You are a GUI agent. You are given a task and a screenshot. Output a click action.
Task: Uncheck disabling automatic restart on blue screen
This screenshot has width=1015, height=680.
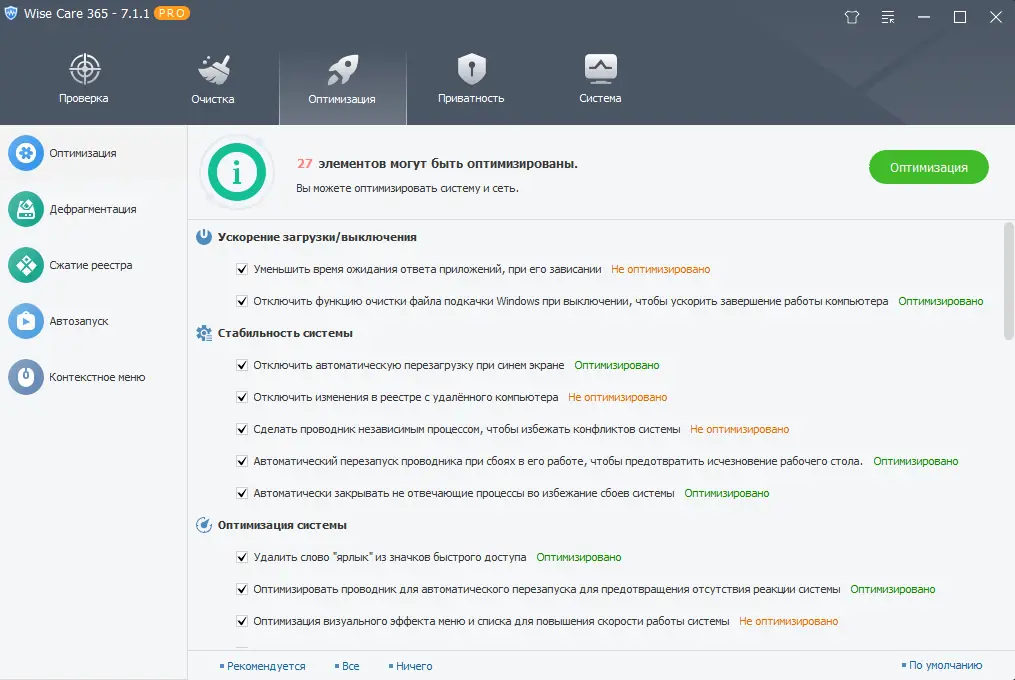tap(242, 365)
